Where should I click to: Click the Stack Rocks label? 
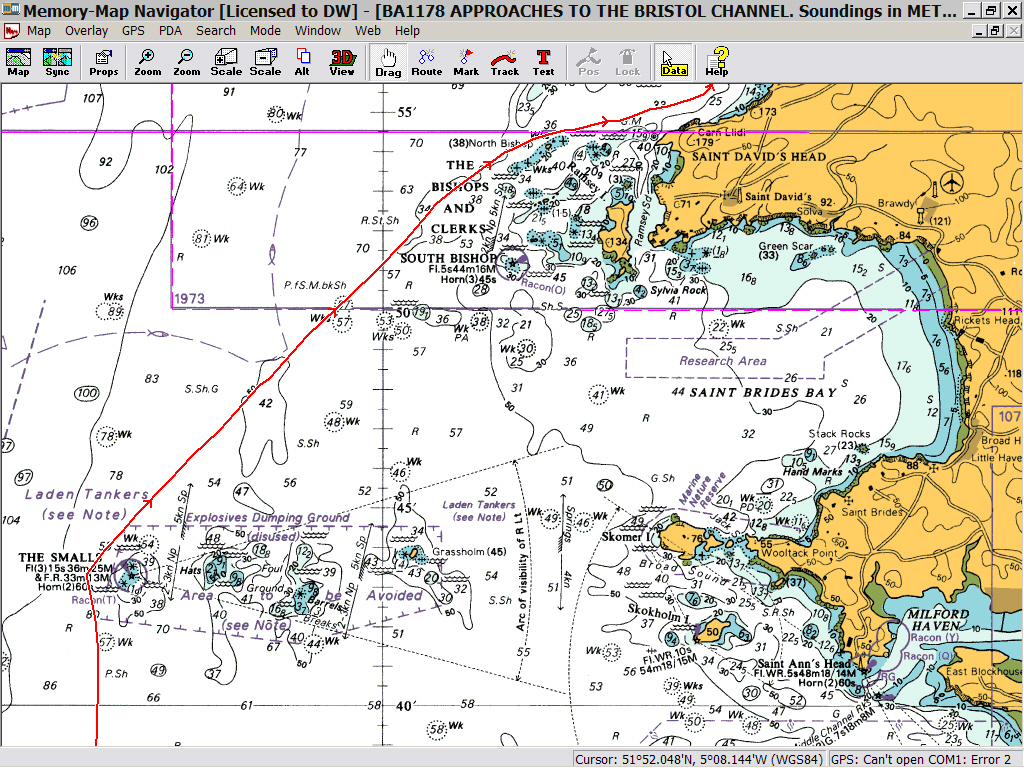839,434
